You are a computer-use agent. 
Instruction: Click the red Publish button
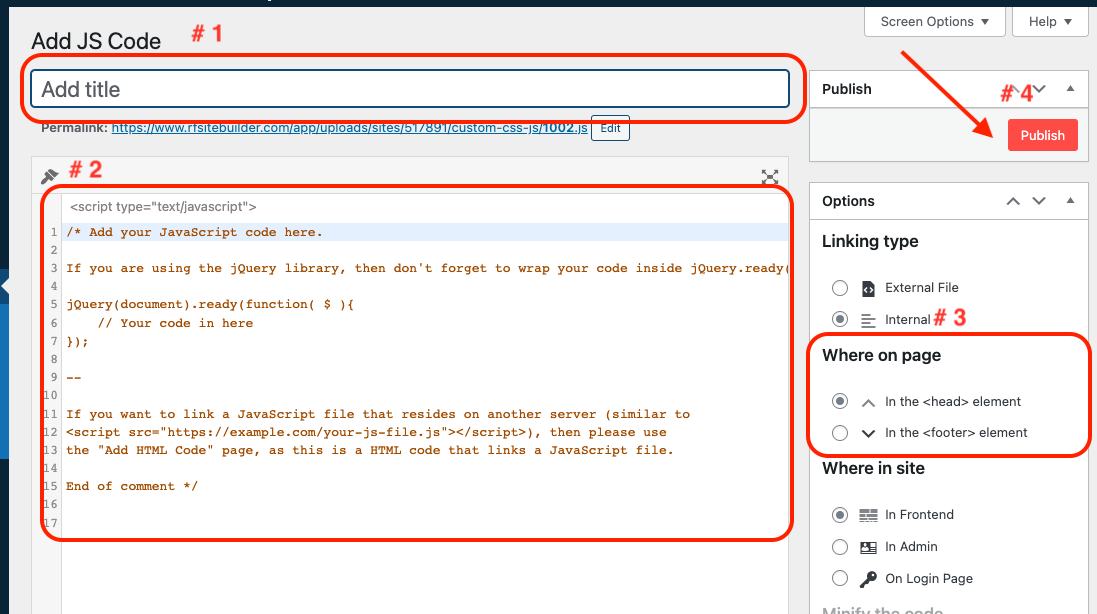[1042, 136]
